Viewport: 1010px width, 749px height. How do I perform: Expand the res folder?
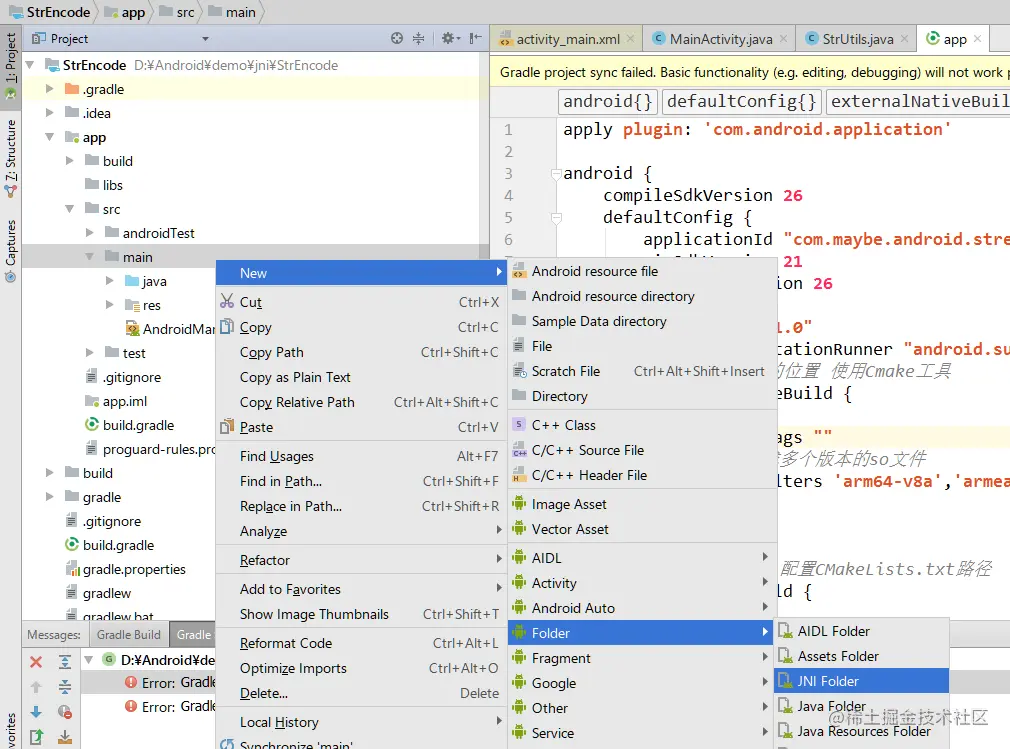tap(110, 305)
